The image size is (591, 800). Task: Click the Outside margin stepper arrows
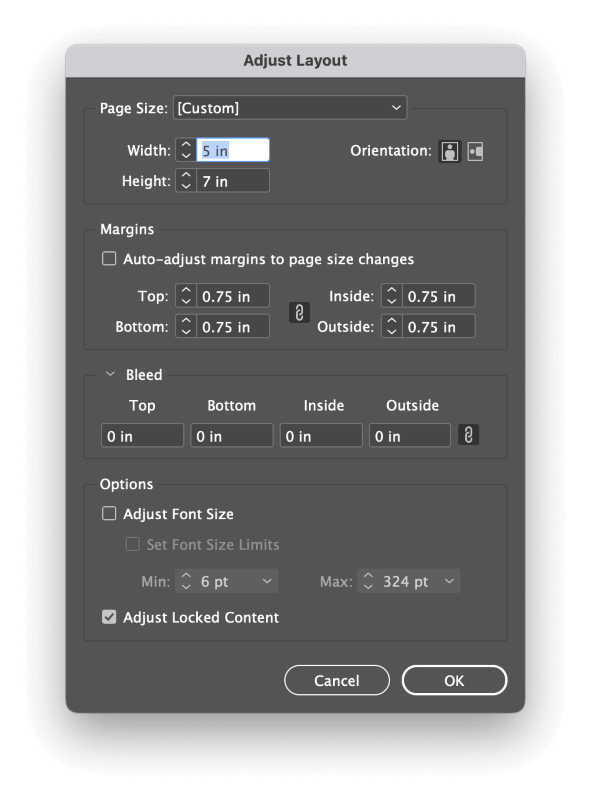point(391,327)
